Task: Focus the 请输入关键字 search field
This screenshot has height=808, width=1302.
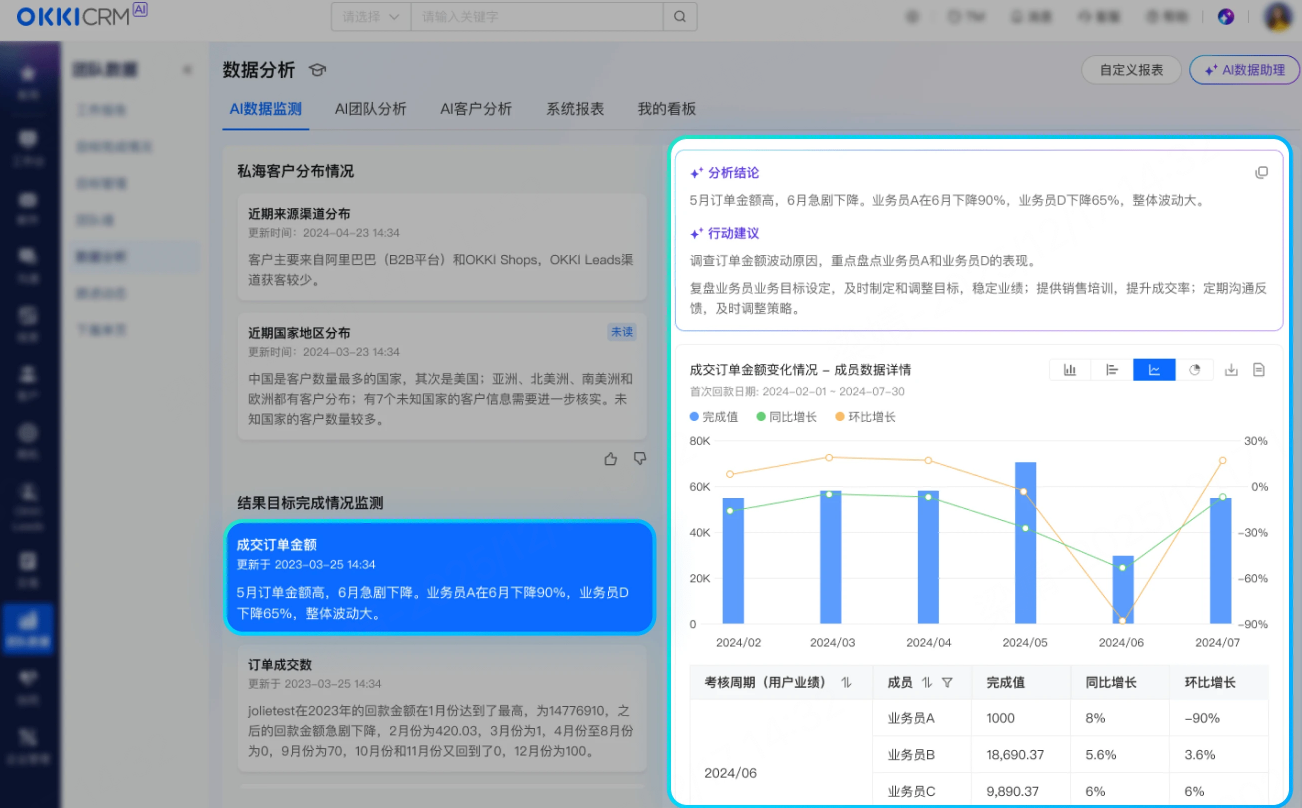Action: click(x=537, y=17)
